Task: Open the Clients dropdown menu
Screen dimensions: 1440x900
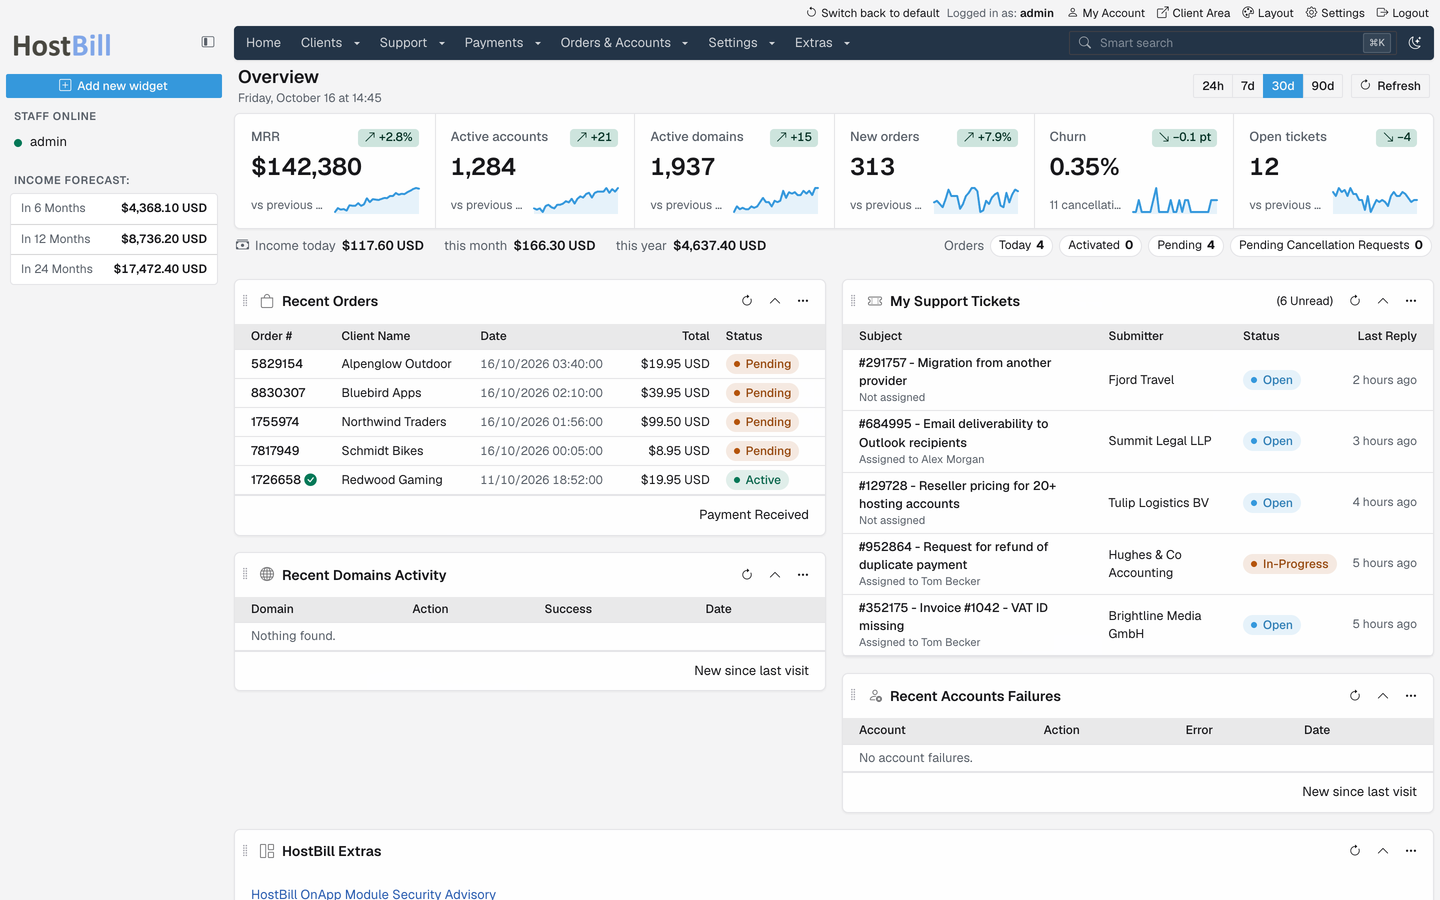Action: pos(330,43)
